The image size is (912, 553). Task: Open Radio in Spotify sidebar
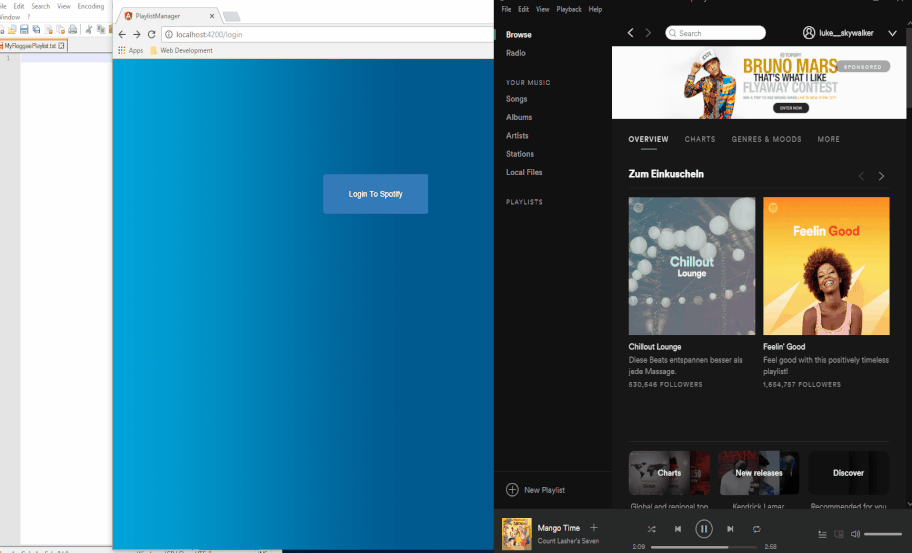click(x=515, y=53)
